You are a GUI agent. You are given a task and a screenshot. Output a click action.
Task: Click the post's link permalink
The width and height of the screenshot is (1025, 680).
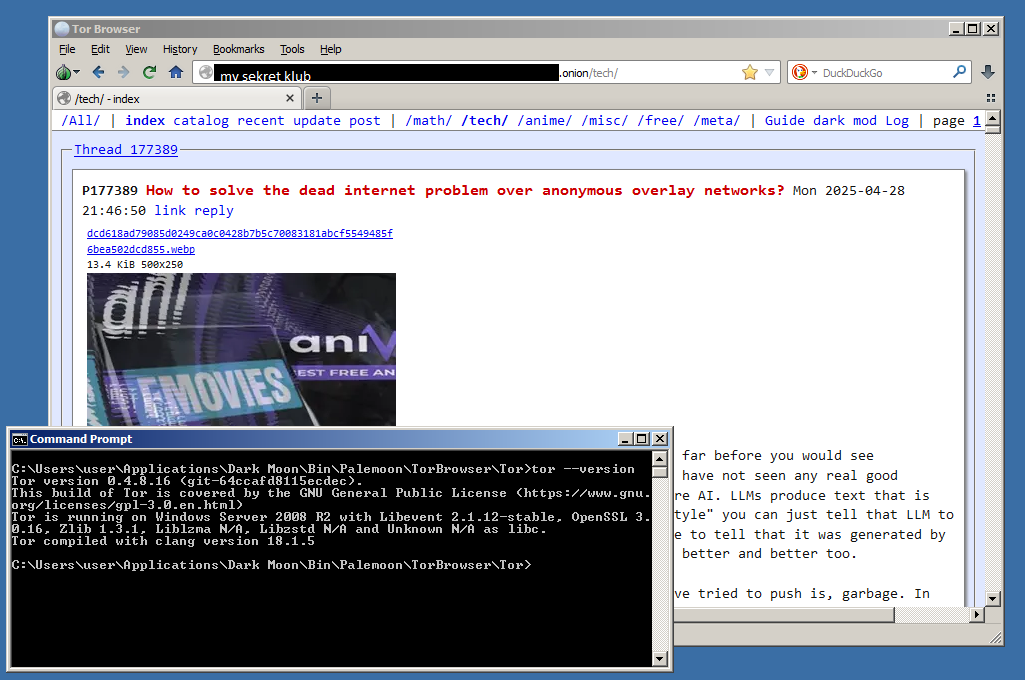pos(170,210)
